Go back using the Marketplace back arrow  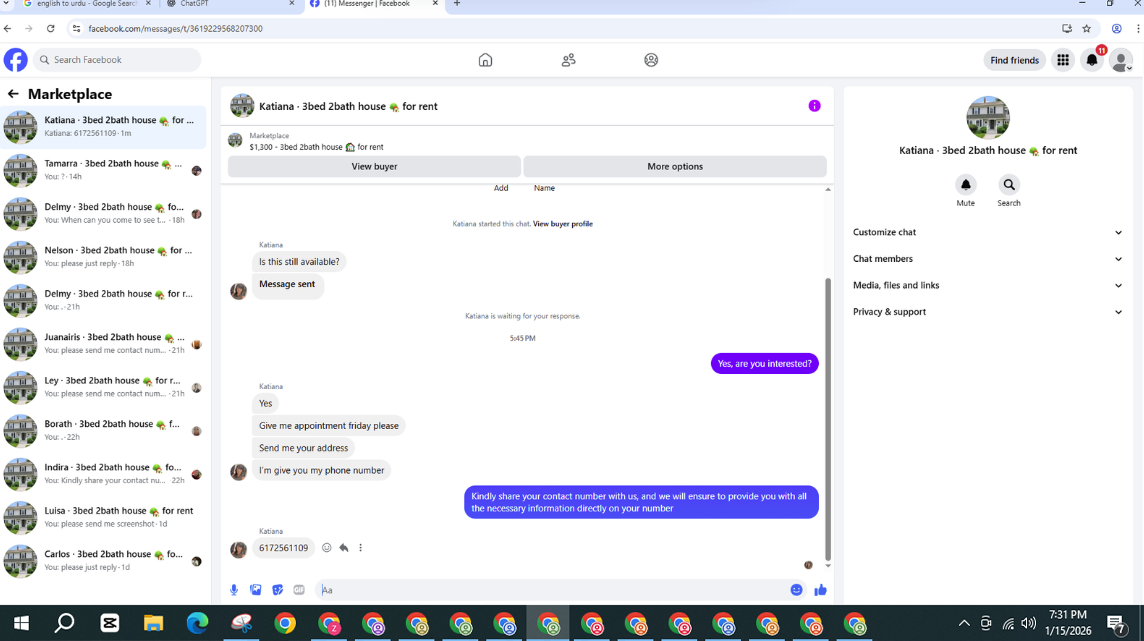tap(13, 94)
